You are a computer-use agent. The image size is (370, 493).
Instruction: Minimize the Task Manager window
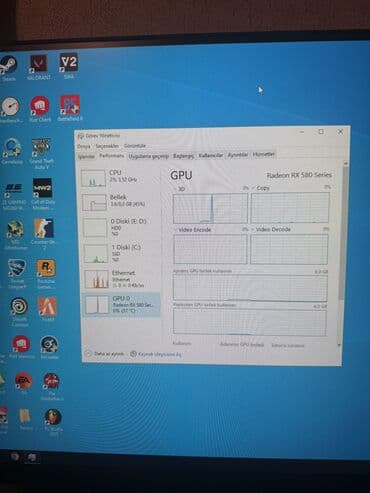click(302, 132)
